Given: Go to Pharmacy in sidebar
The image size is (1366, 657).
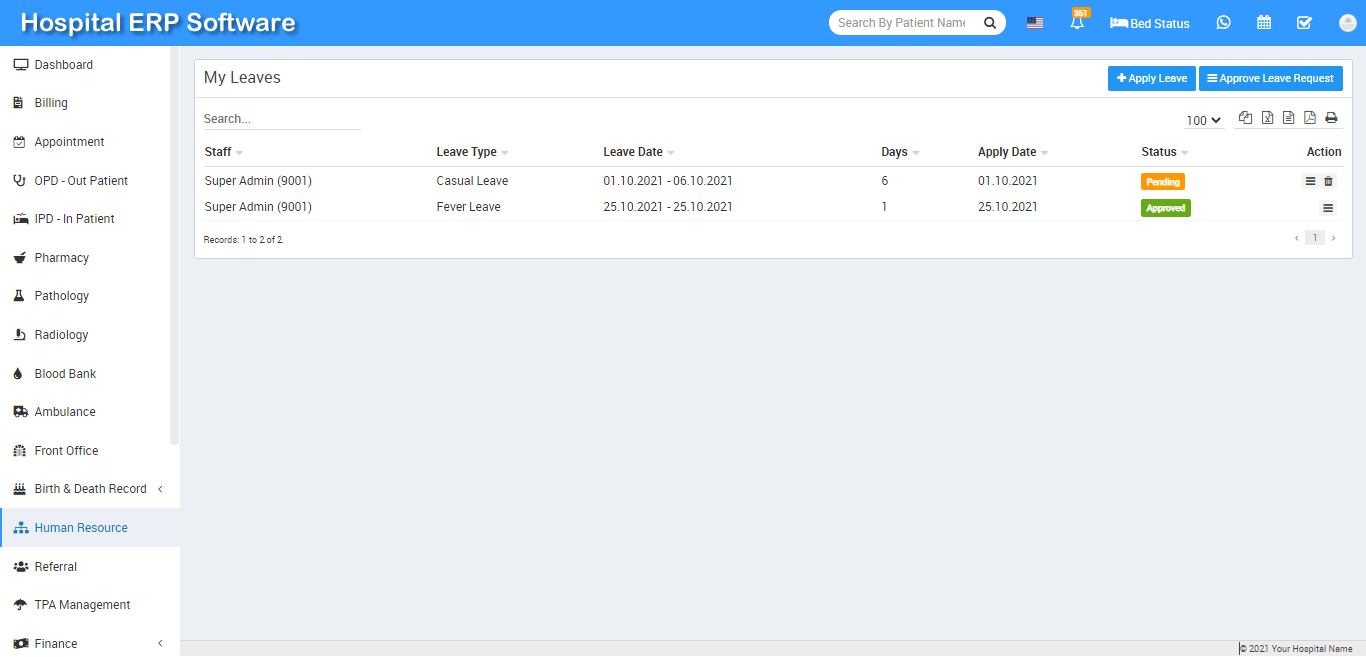Looking at the screenshot, I should (x=61, y=258).
